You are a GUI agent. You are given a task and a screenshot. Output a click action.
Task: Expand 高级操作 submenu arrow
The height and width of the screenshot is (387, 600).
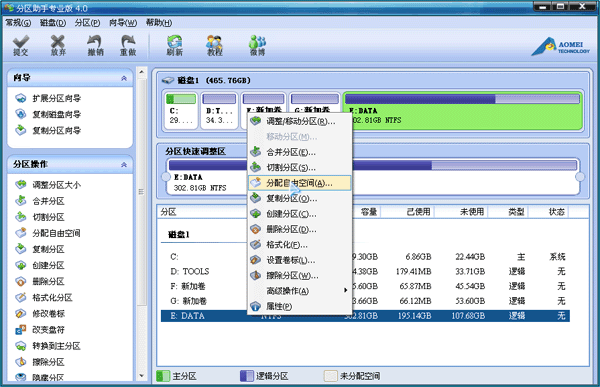(x=346, y=291)
